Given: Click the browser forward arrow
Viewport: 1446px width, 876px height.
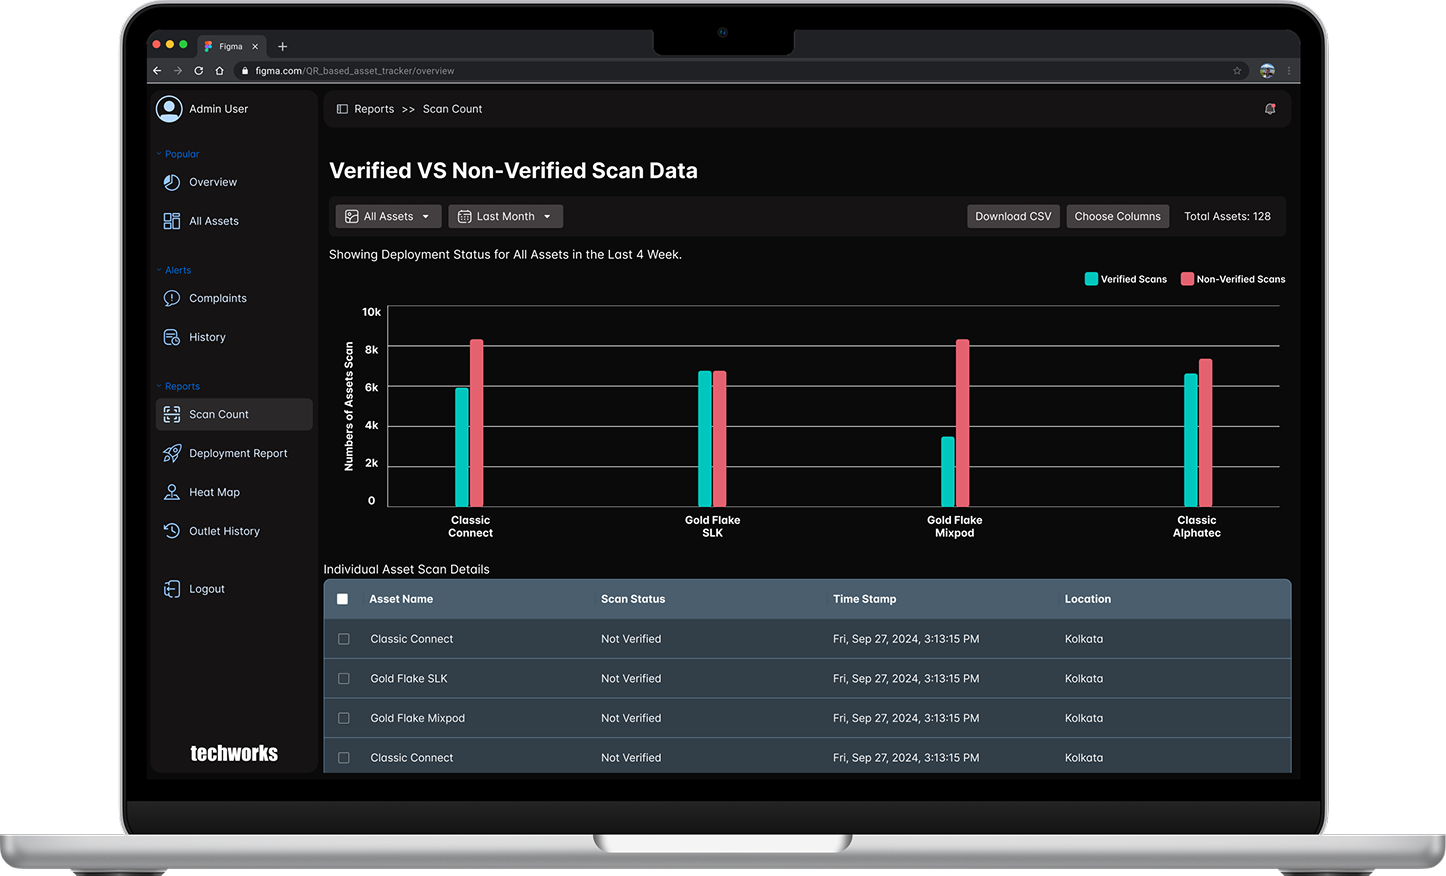Looking at the screenshot, I should click(178, 71).
